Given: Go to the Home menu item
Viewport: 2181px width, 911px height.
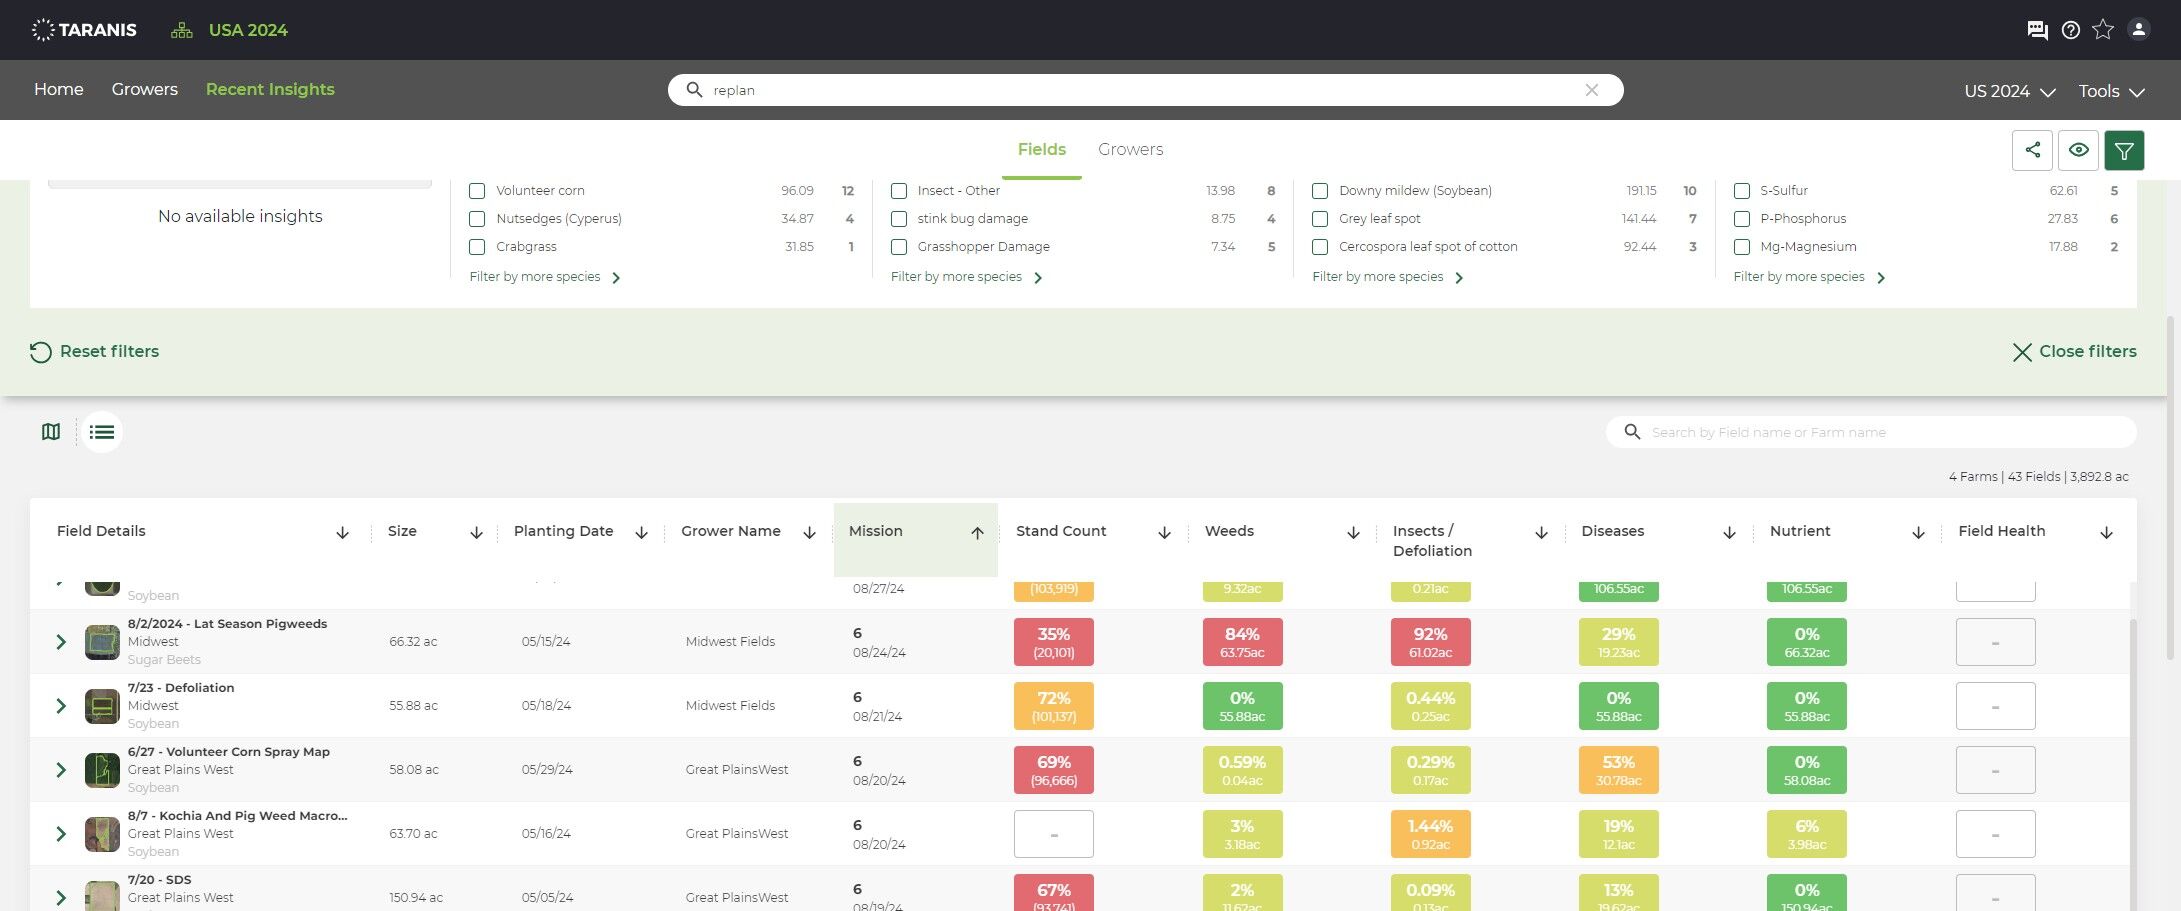Looking at the screenshot, I should click(59, 89).
